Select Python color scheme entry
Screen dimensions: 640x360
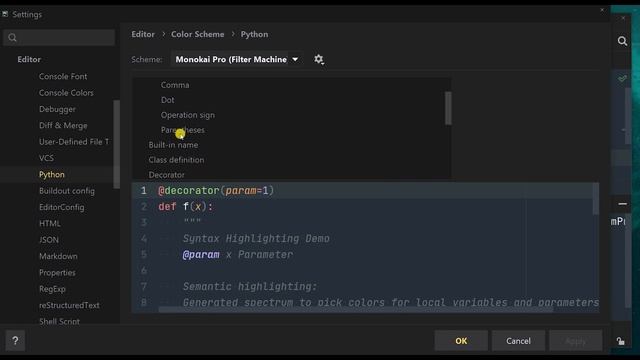[52, 174]
